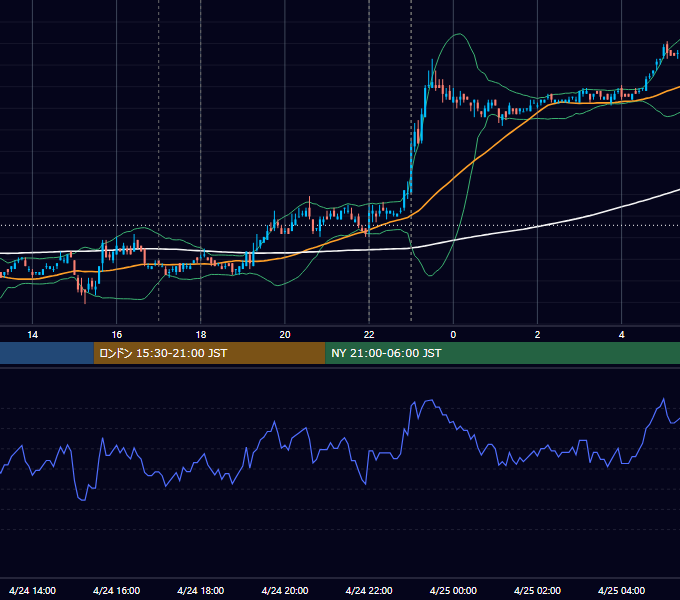Click the 0 hour axis label

453,335
